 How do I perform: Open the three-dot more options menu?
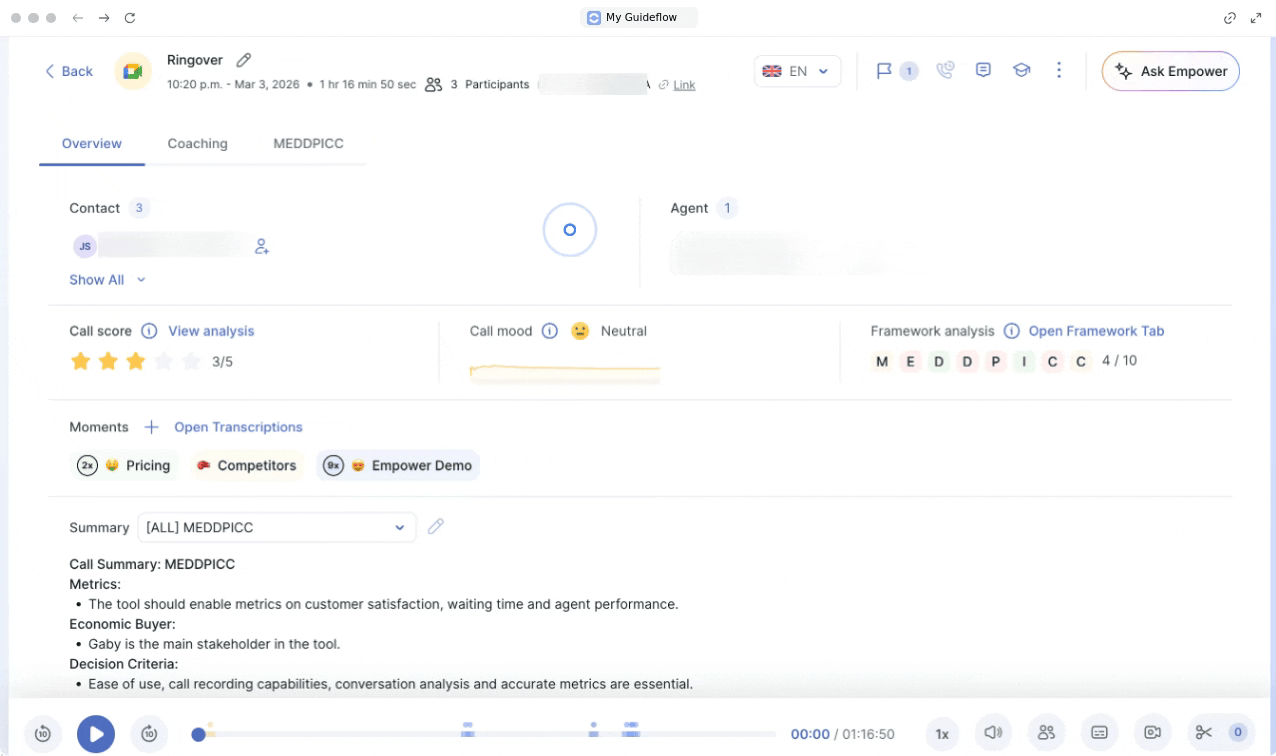coord(1059,70)
